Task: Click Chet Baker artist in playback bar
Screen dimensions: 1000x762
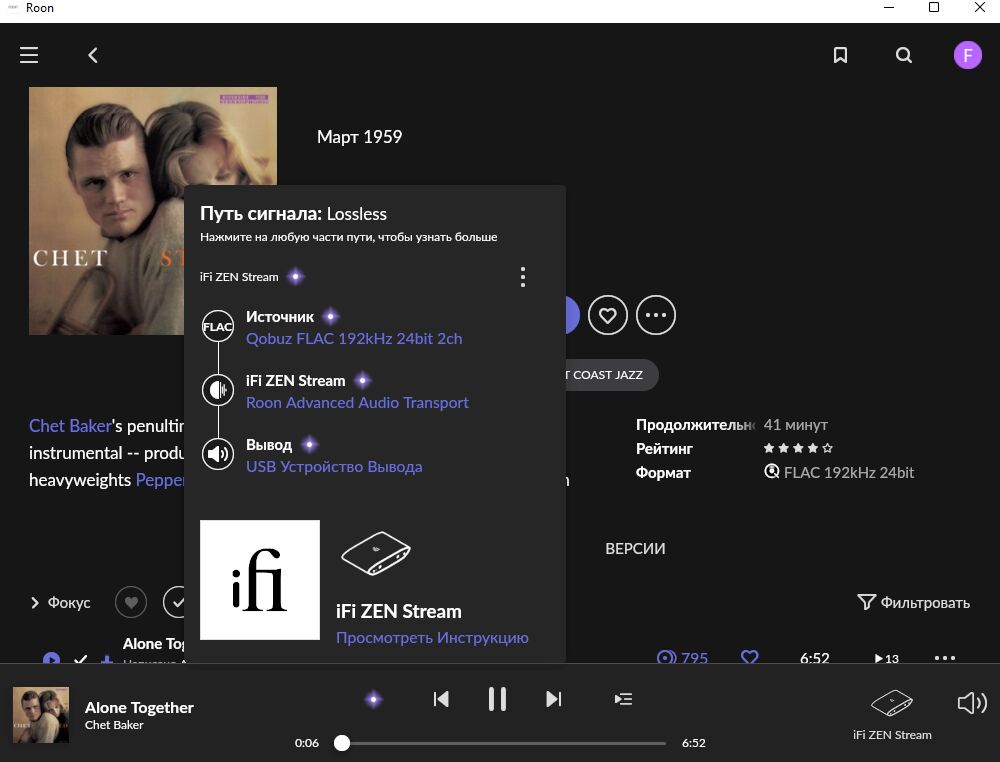Action: (x=114, y=725)
